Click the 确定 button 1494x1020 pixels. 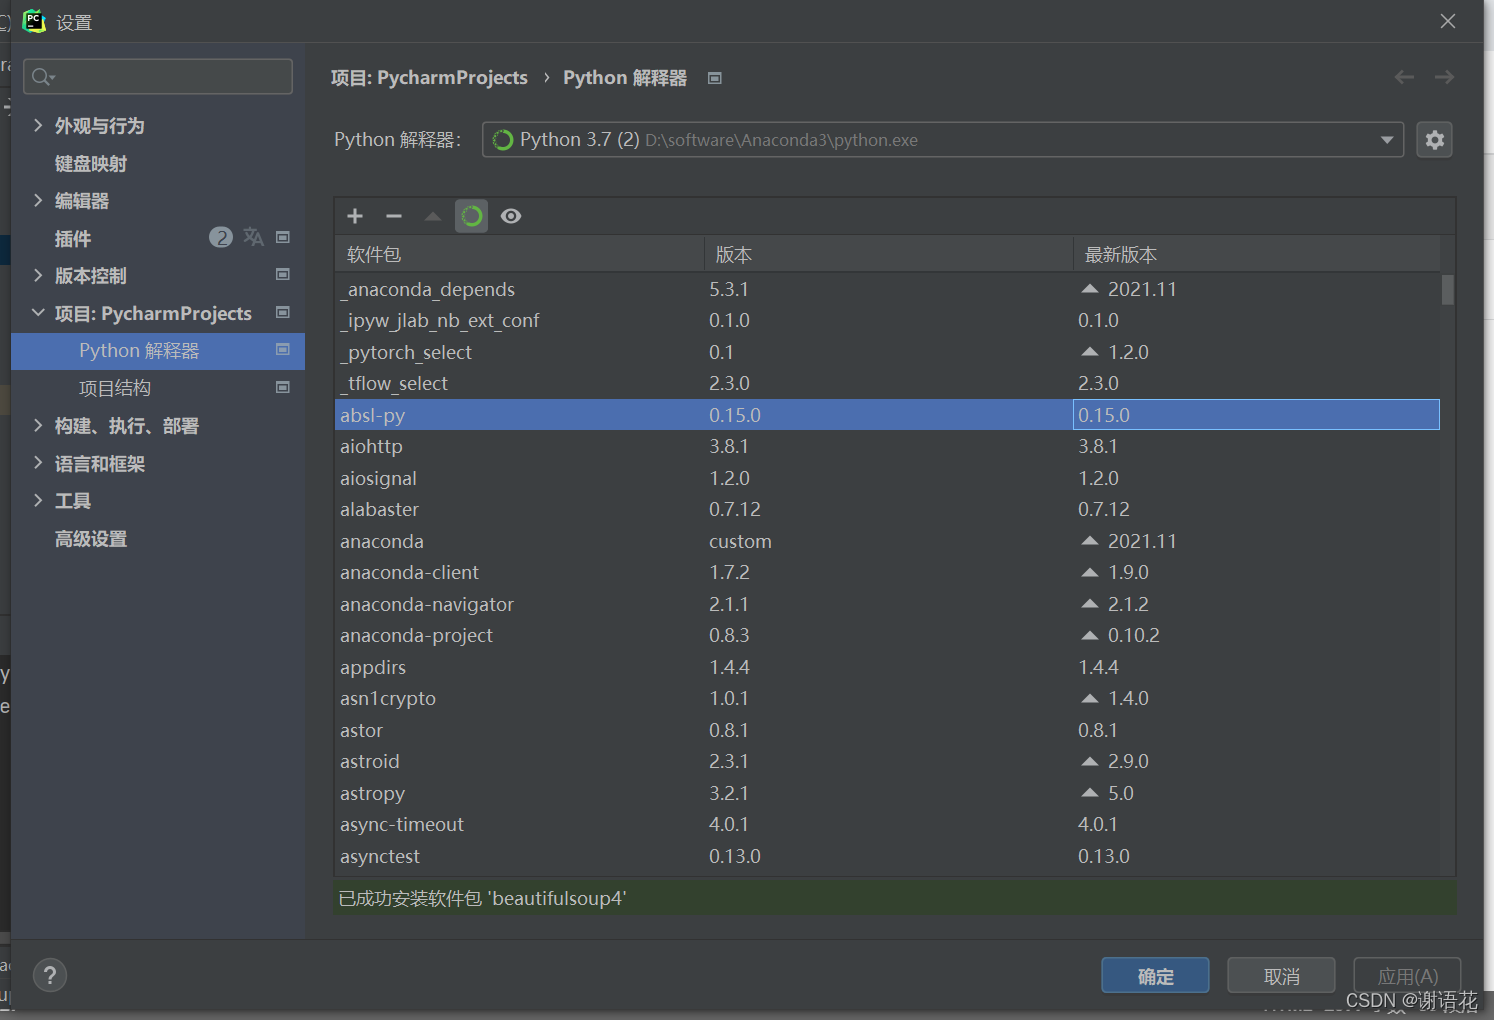[1155, 976]
